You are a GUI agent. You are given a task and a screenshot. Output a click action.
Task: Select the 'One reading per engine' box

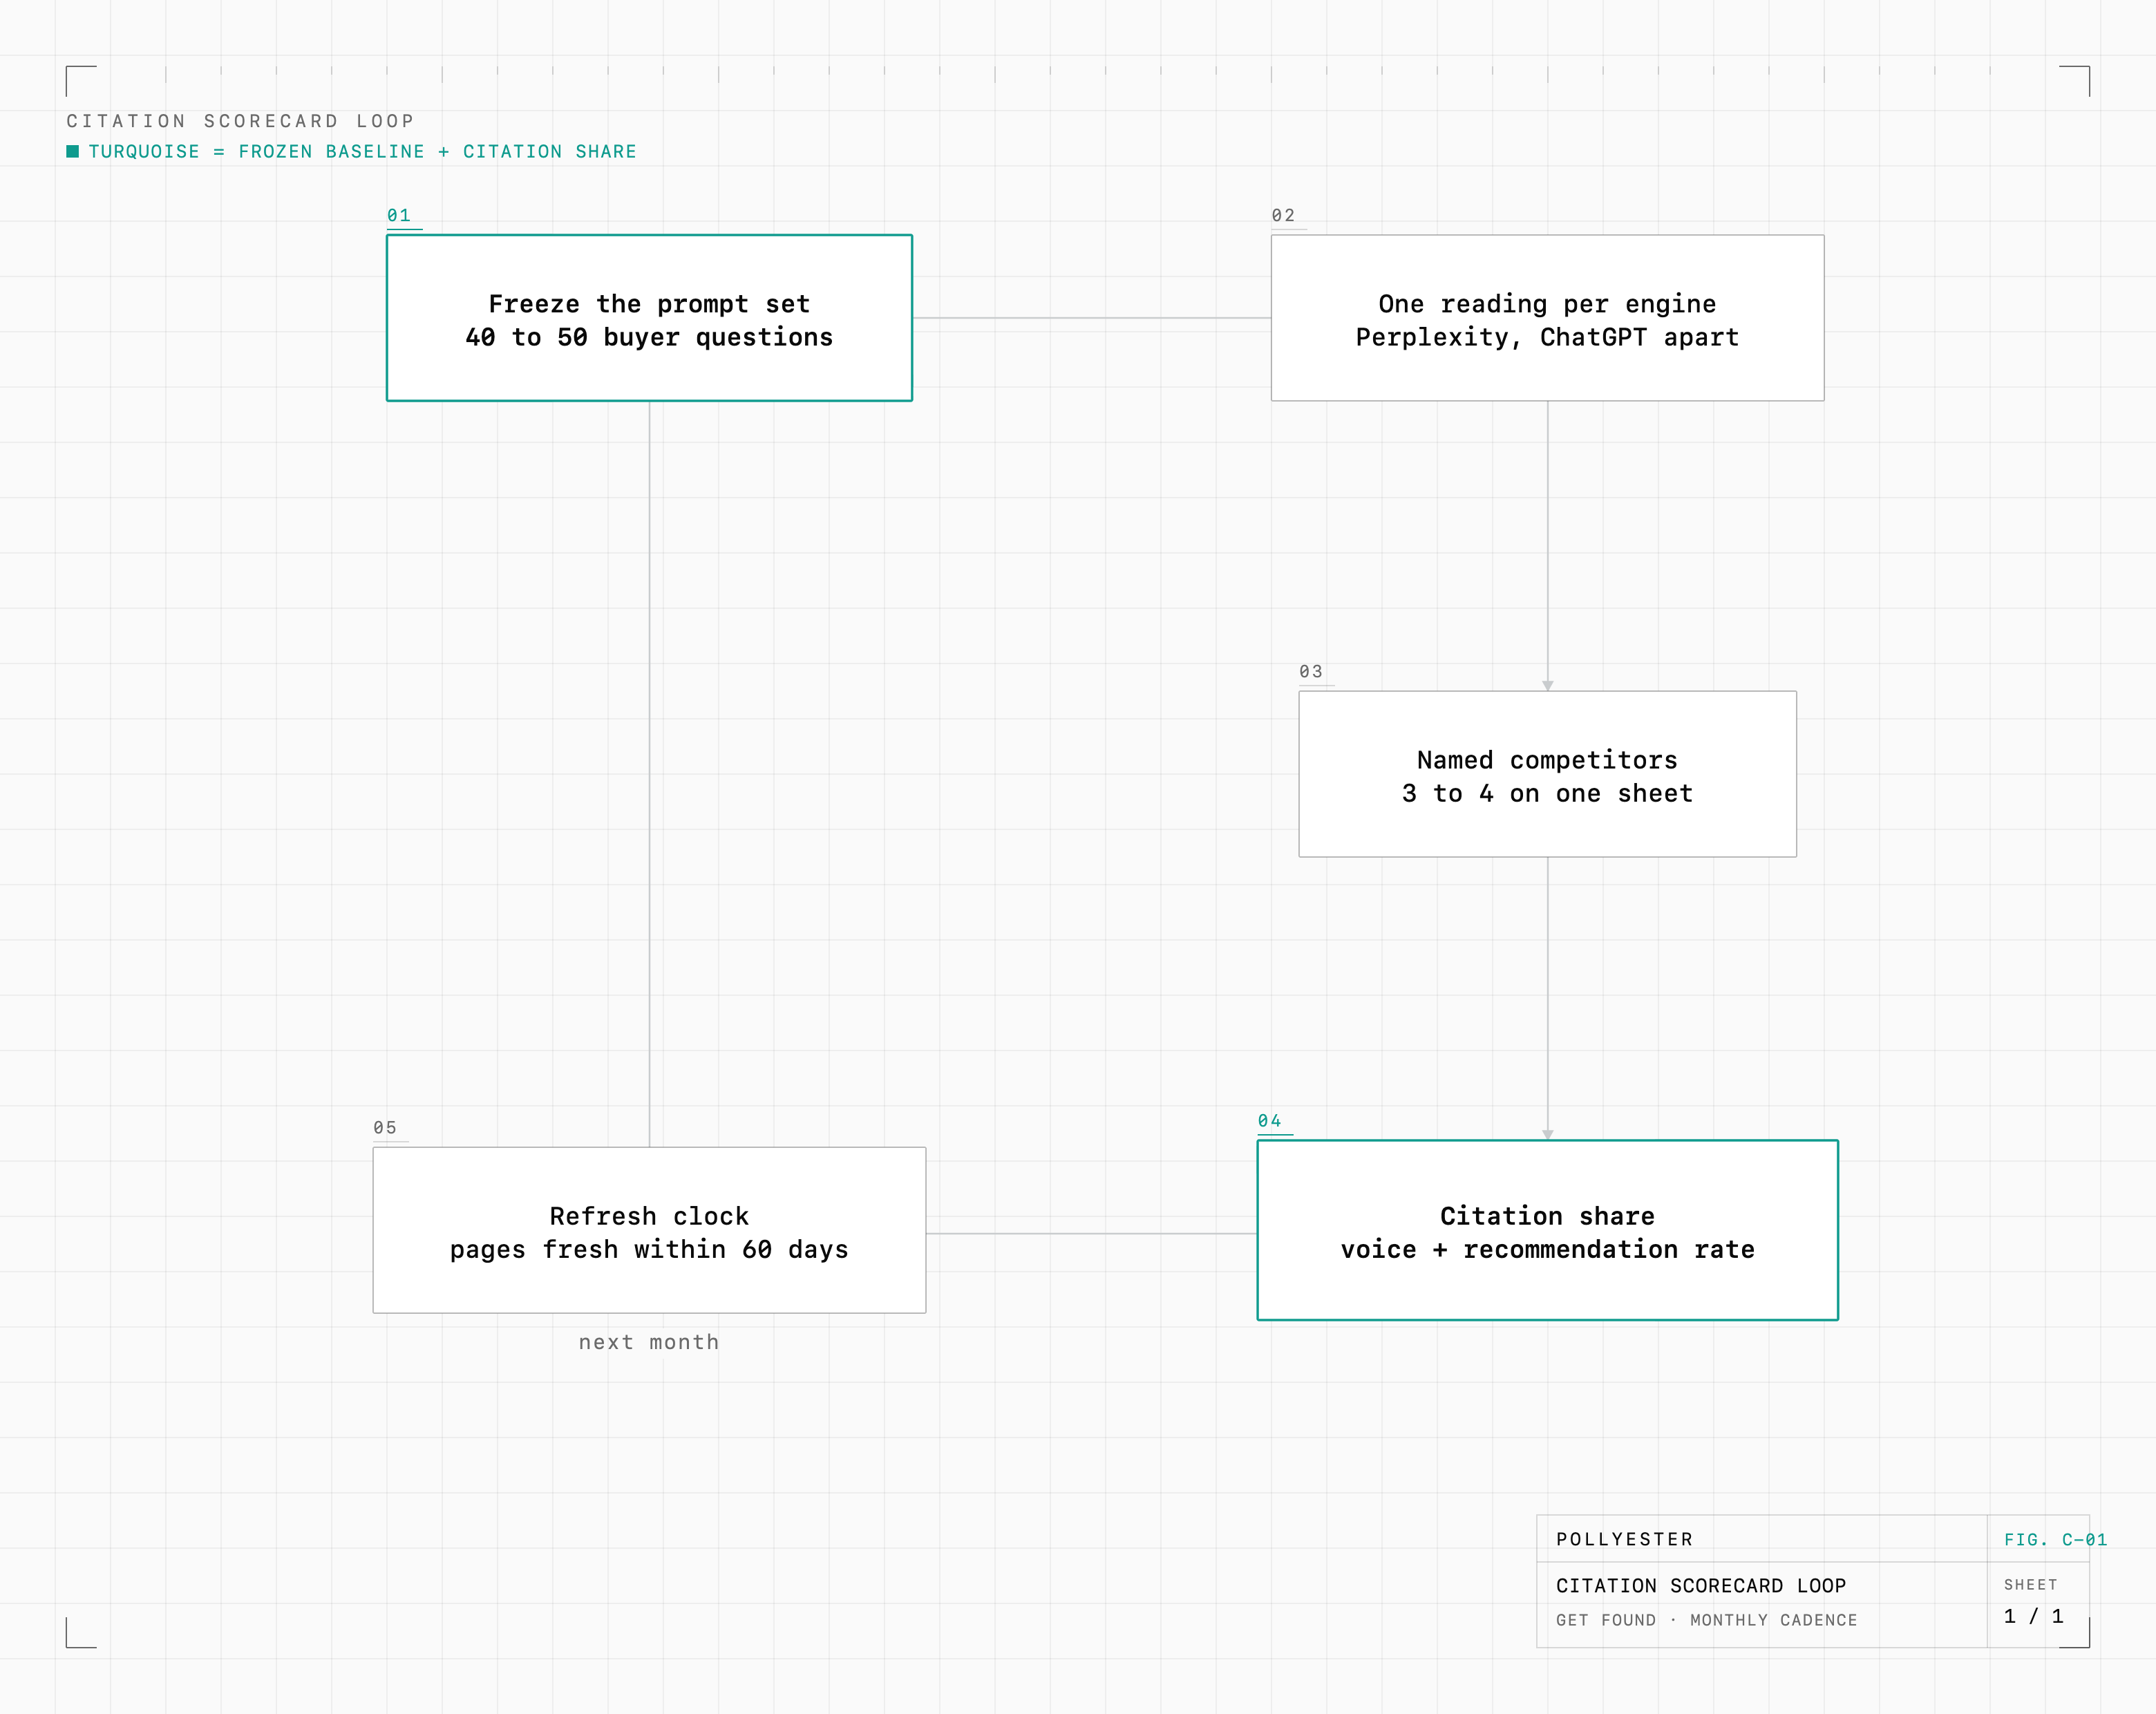[x=1547, y=318]
